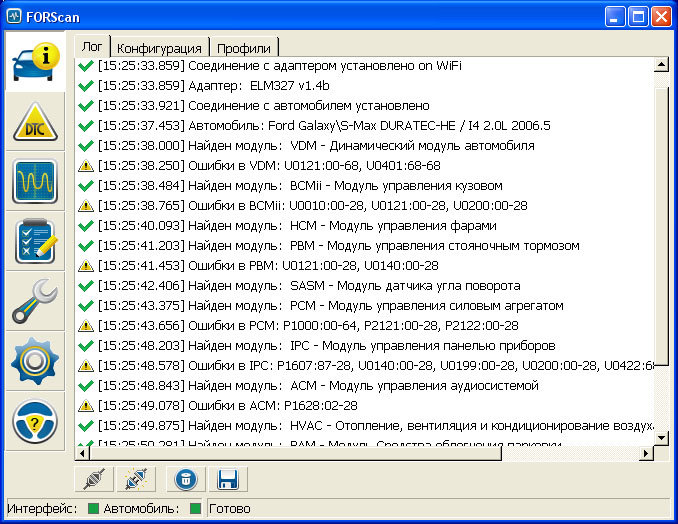Click the PCM errors P1000 log line
678x524 pixels.
click(x=308, y=325)
